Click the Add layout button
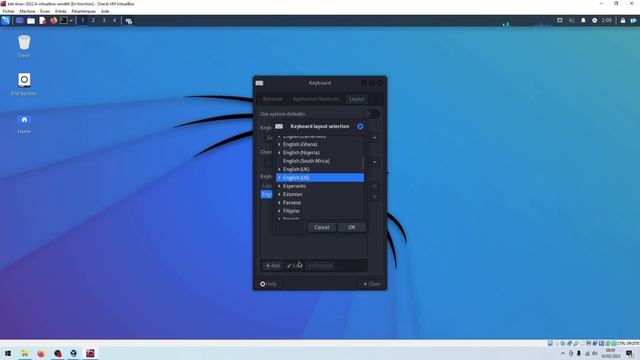The image size is (640, 360). pyautogui.click(x=273, y=266)
